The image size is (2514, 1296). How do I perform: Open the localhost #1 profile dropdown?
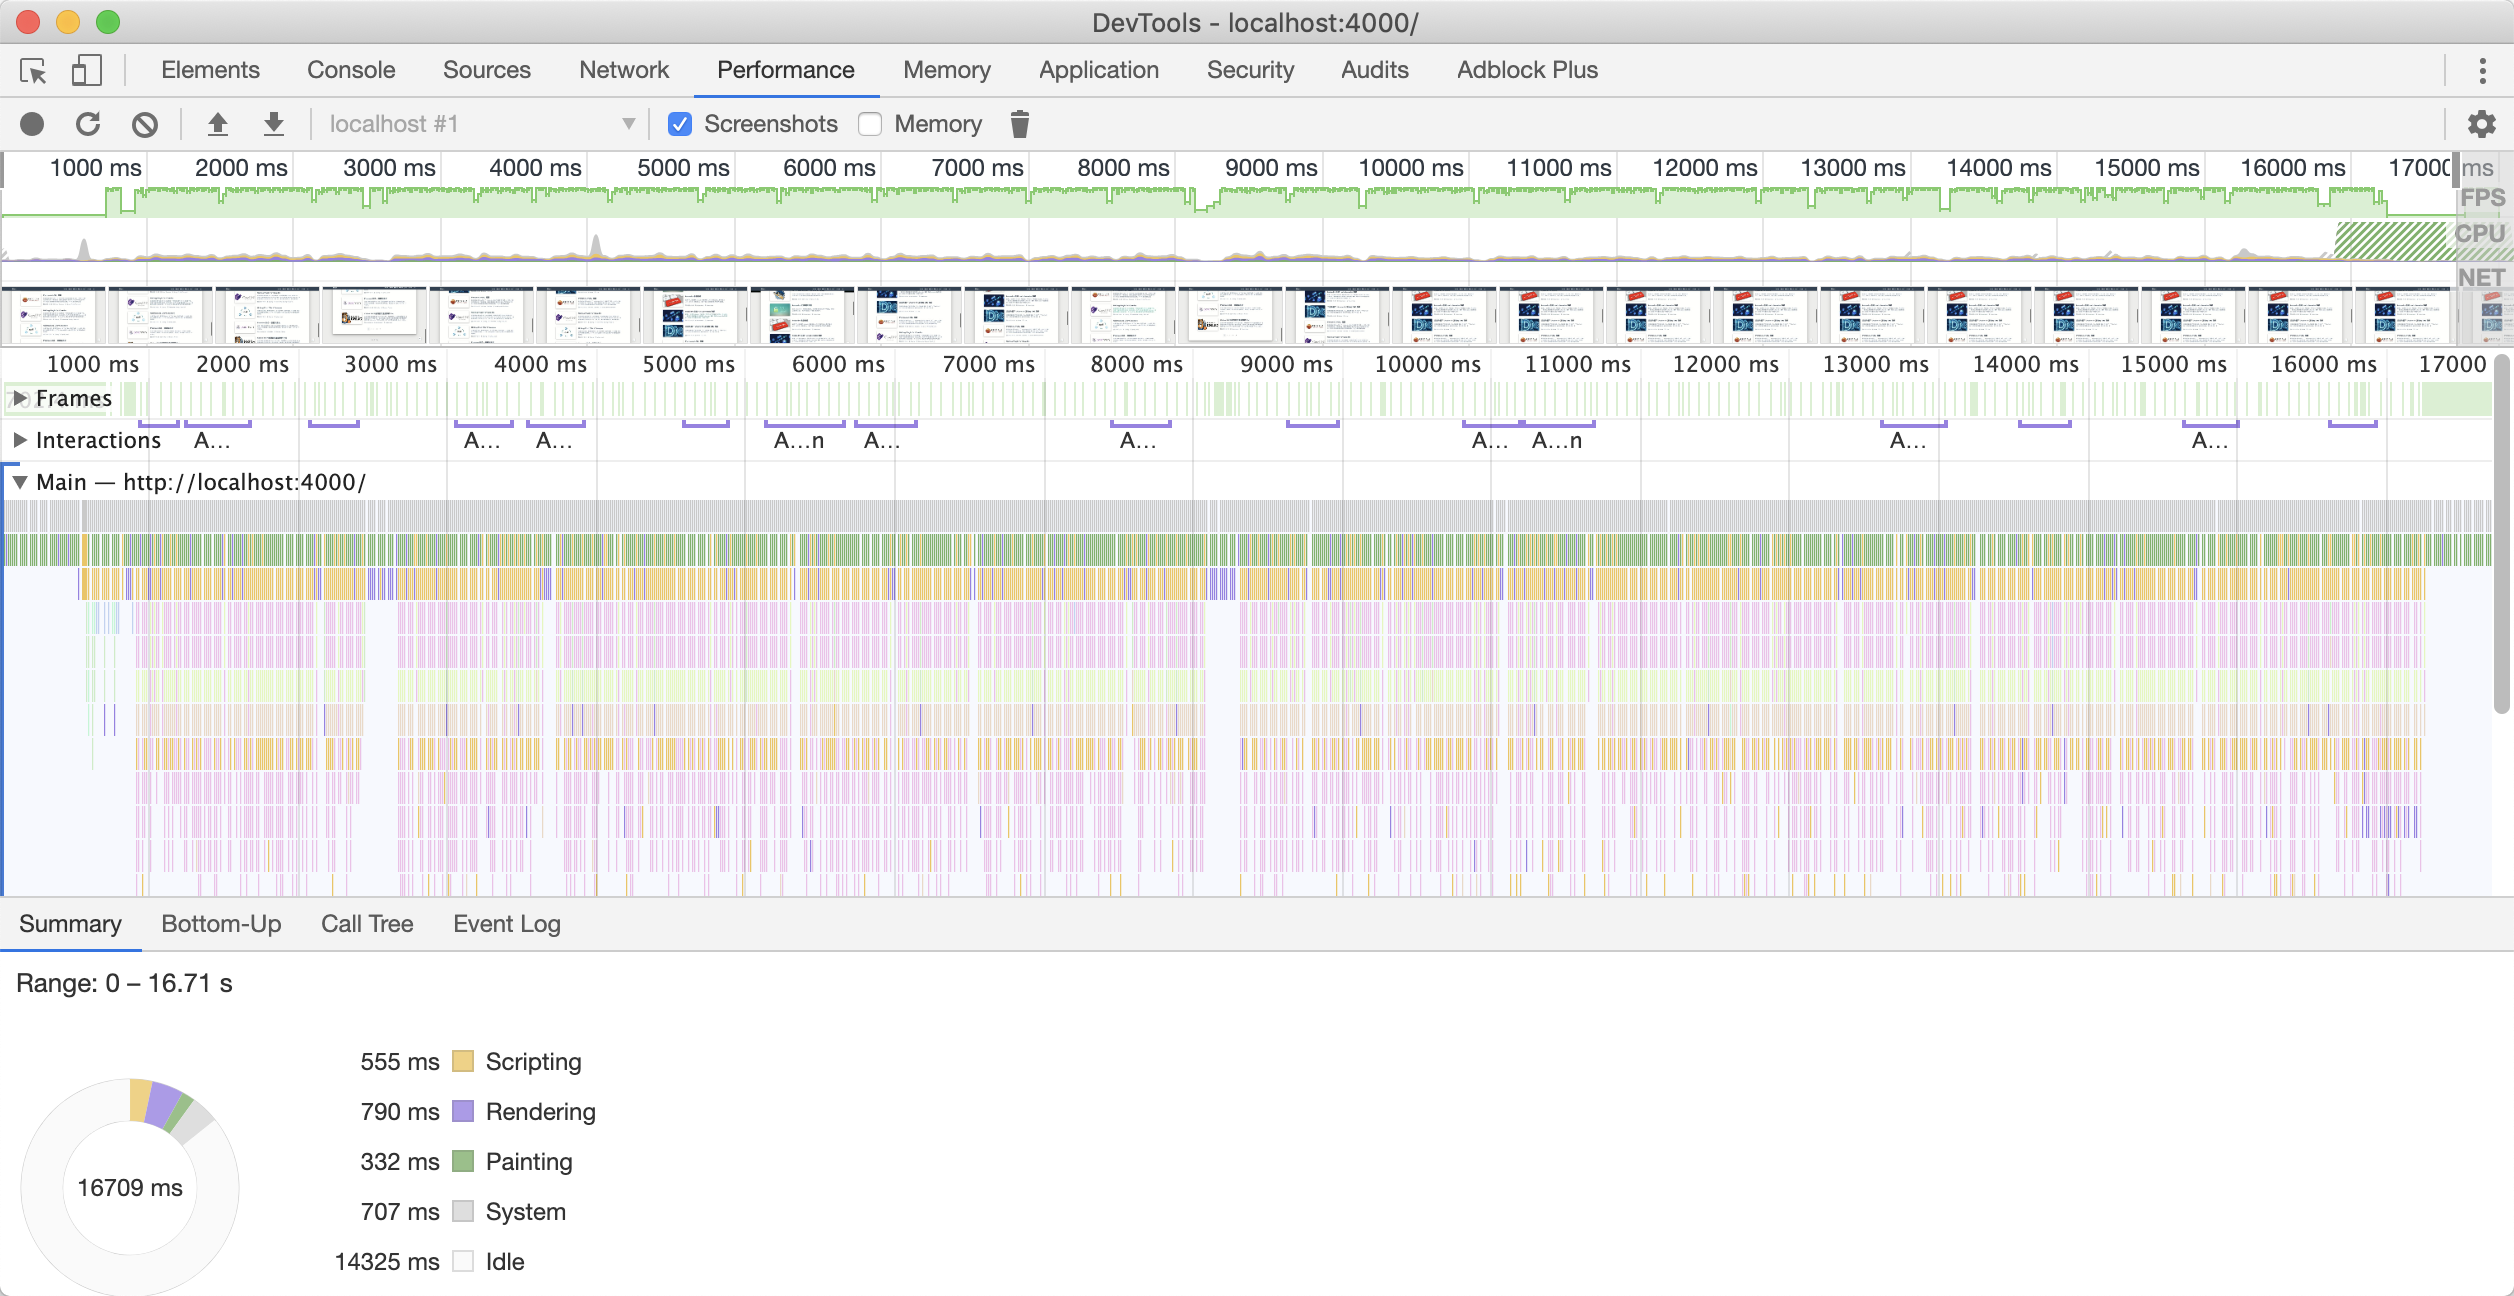[x=628, y=123]
